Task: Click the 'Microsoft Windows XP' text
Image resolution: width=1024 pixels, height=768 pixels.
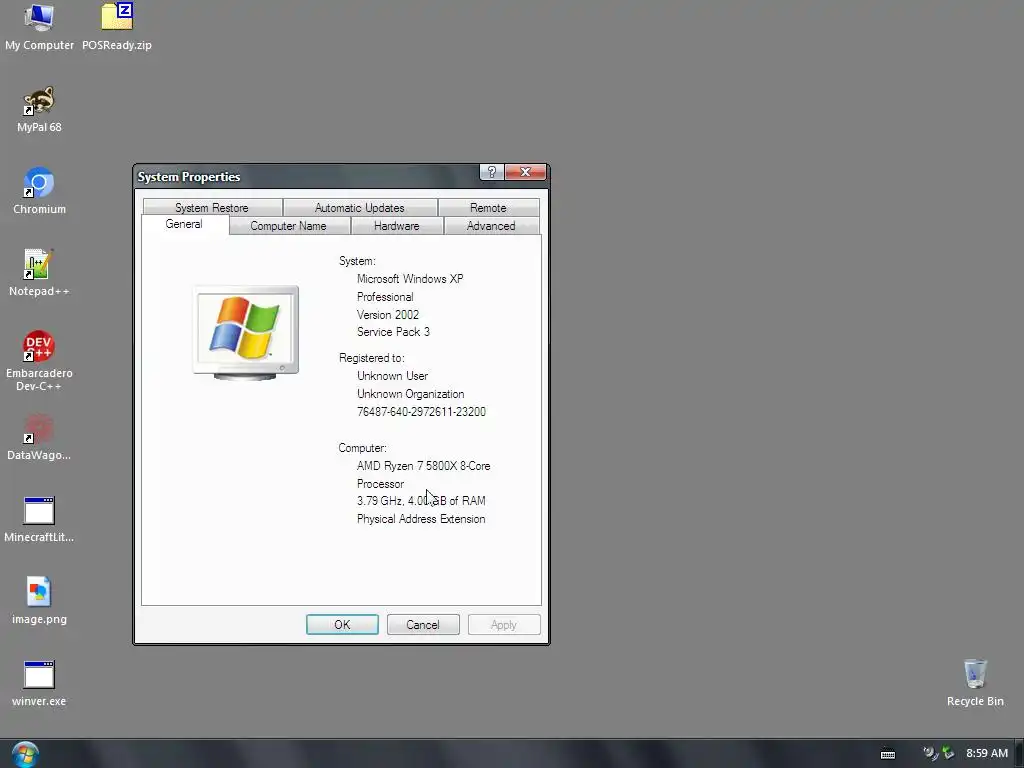Action: (410, 279)
